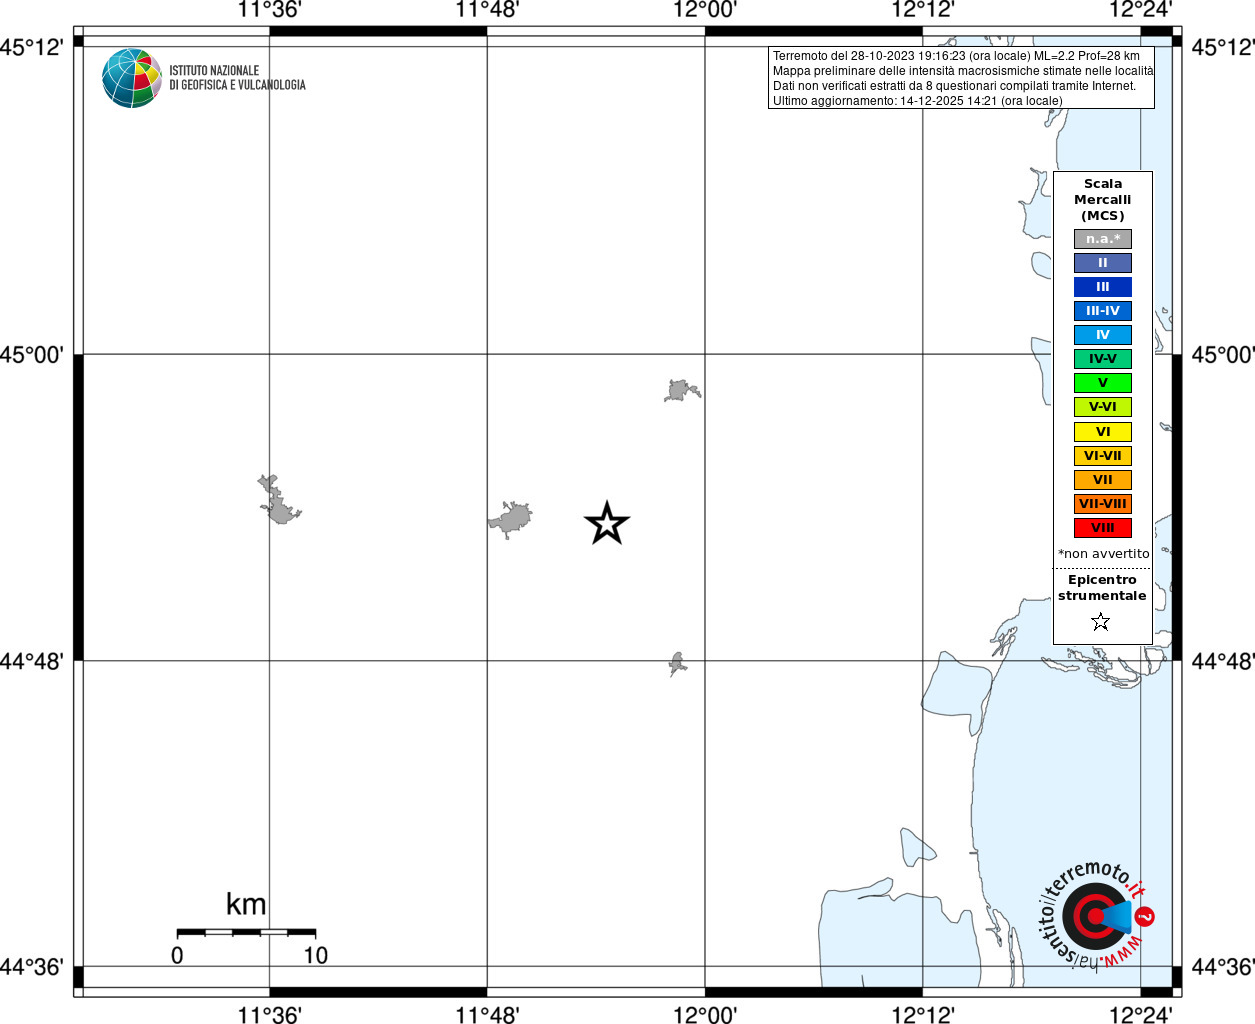This screenshot has height=1024, width=1255.
Task: Select the III-IV intensity swatch
Action: (x=1103, y=311)
